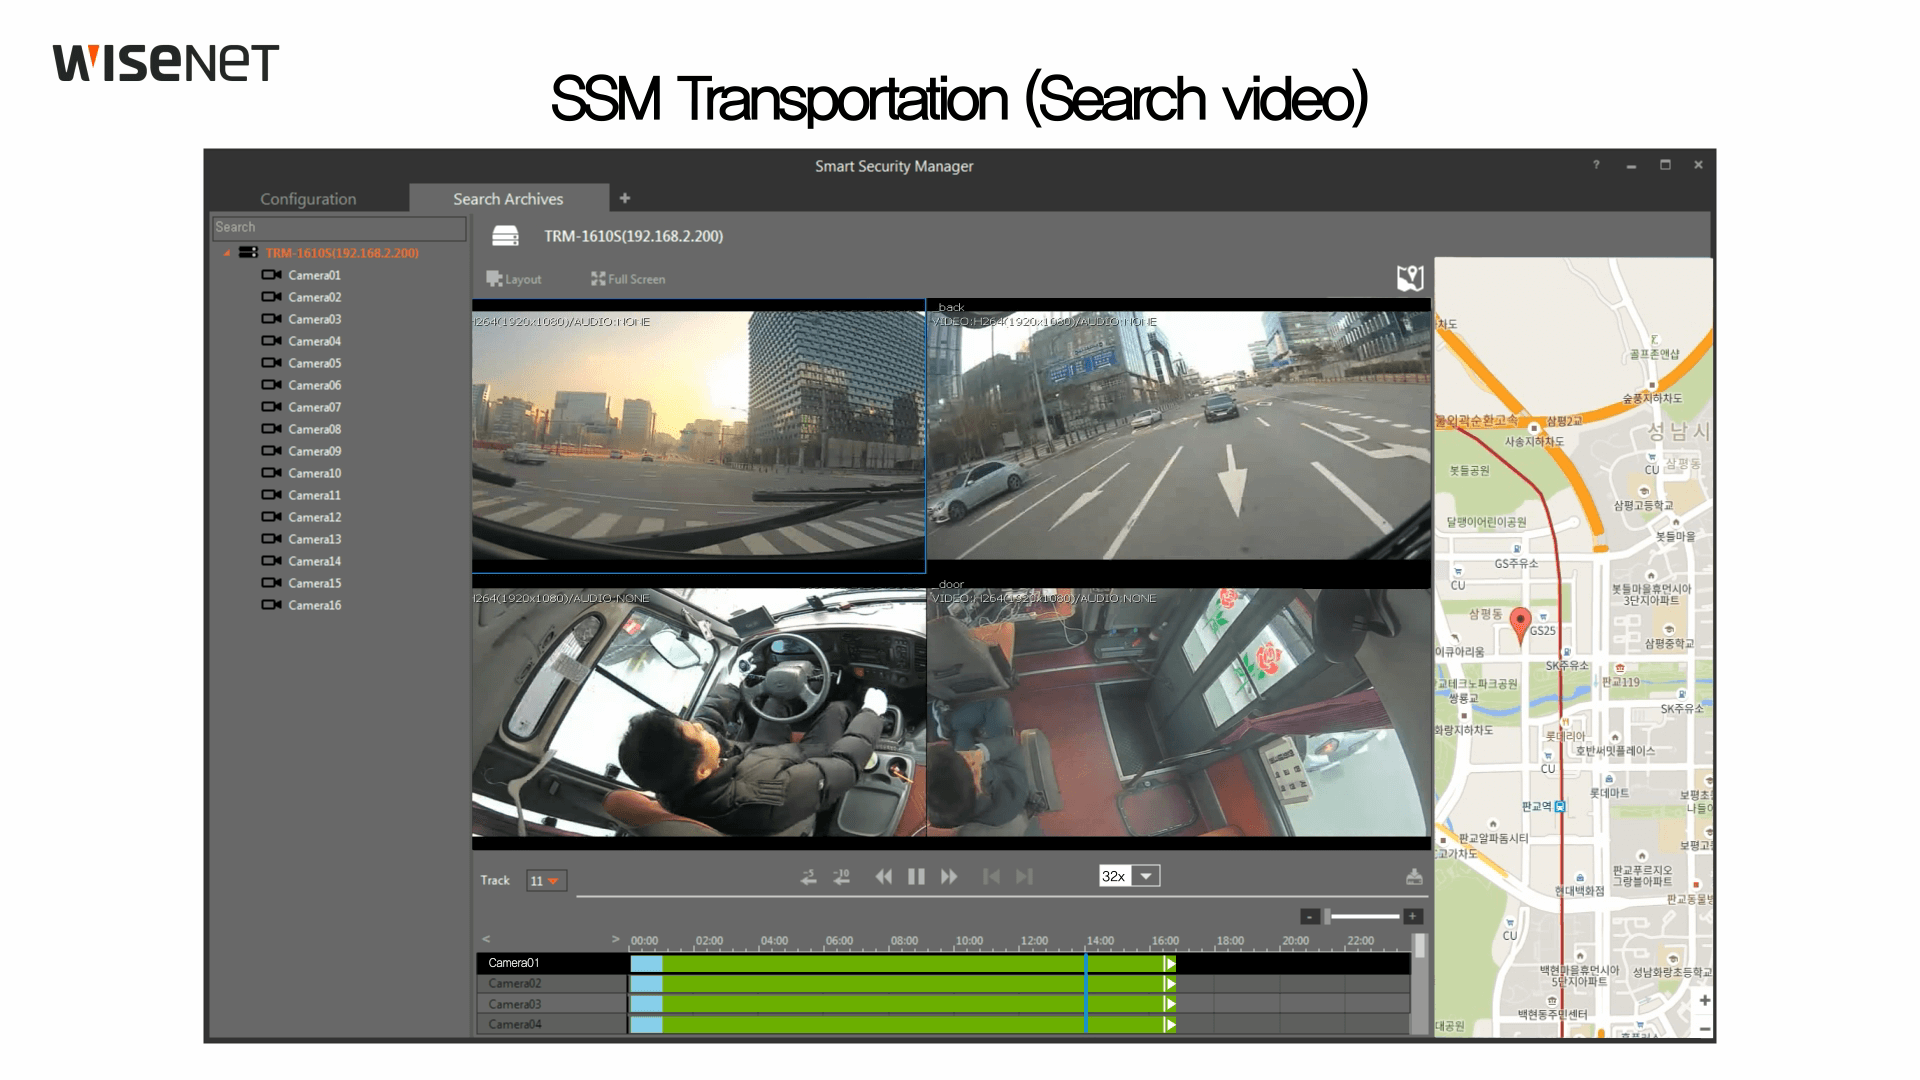
Task: Click the end marker on Camera01 track
Action: 1170,964
